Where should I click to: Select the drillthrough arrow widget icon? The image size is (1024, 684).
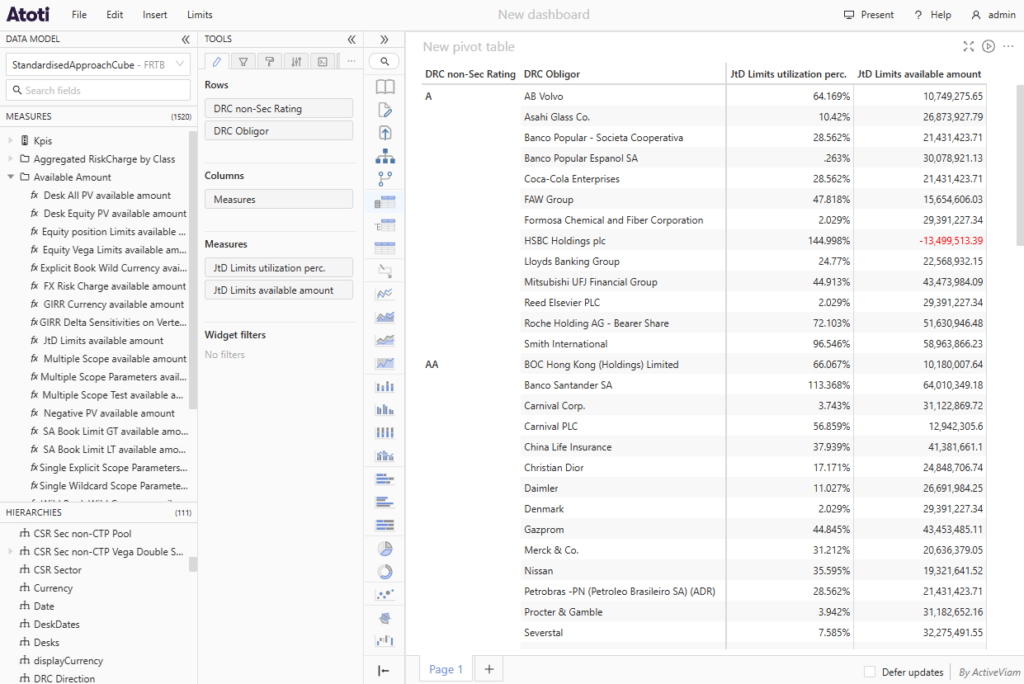(385, 270)
